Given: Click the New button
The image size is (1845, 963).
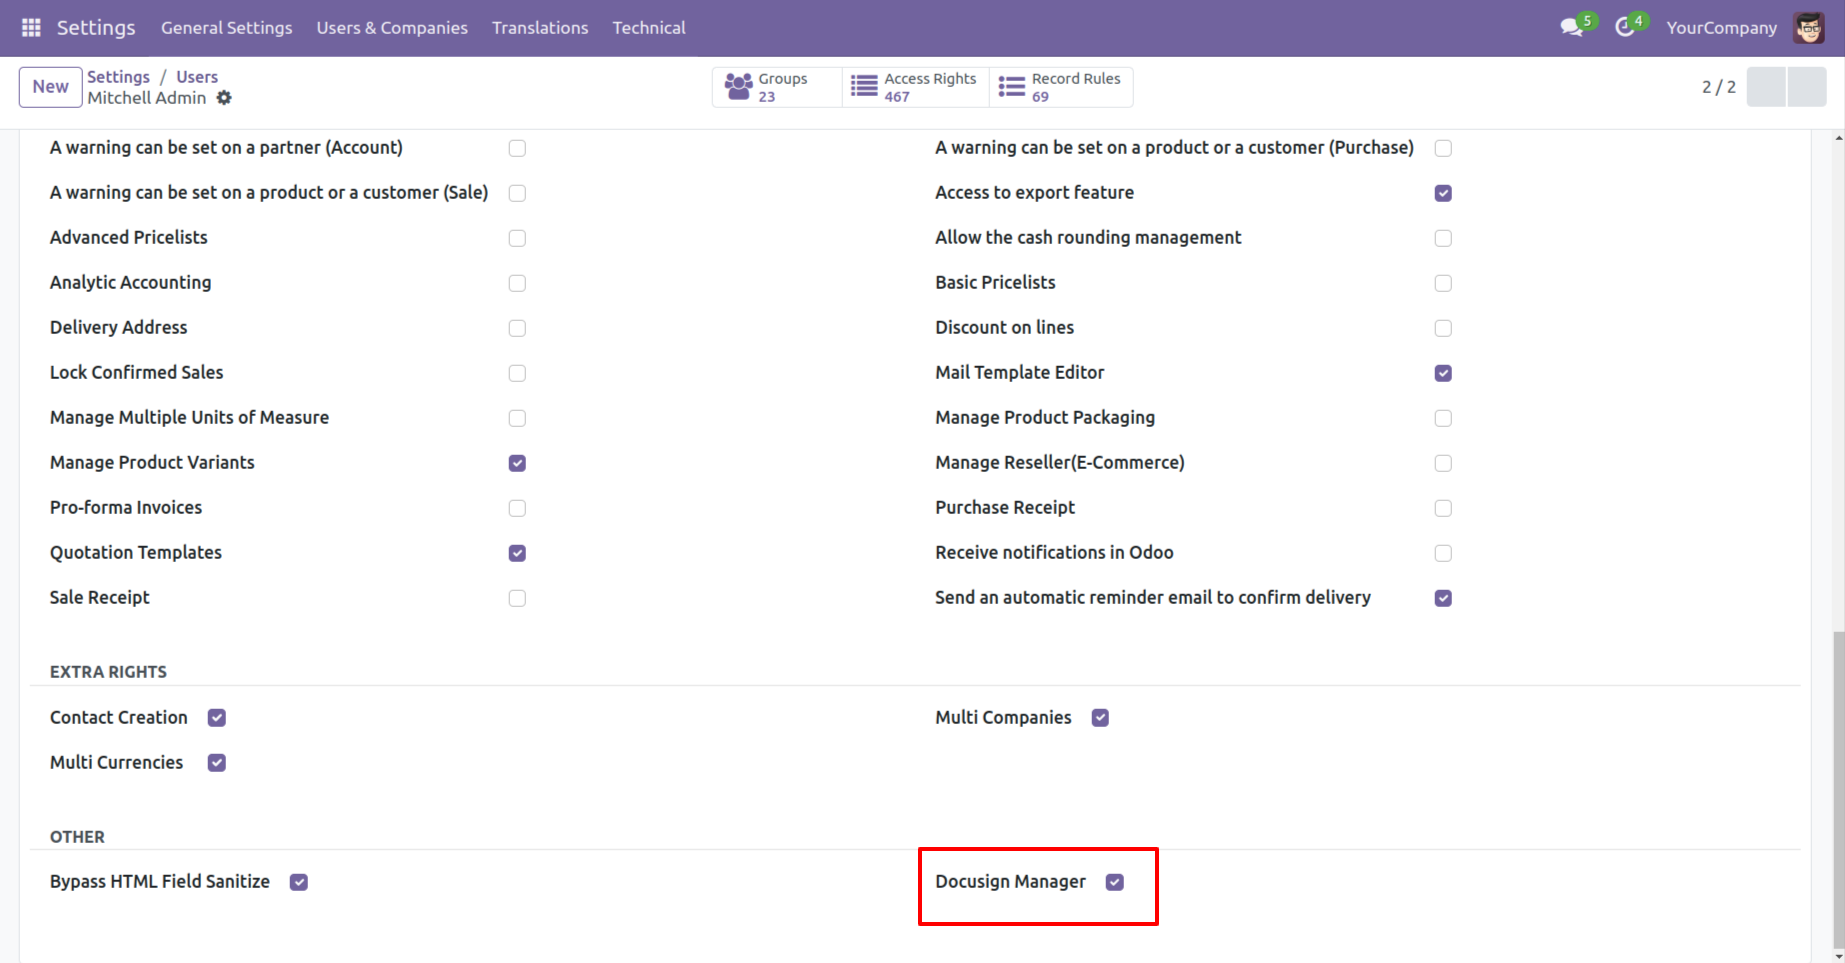Looking at the screenshot, I should (x=50, y=87).
